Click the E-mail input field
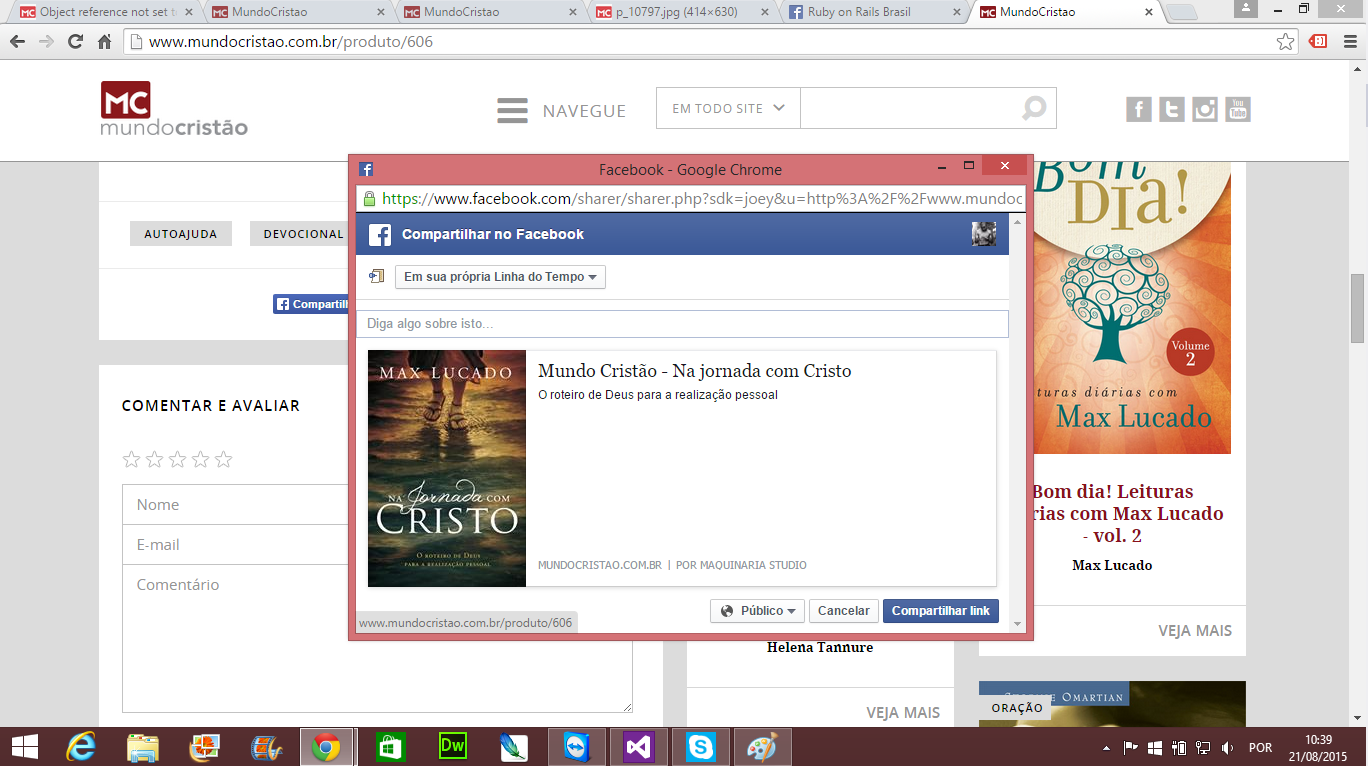This screenshot has height=766, width=1368. pyautogui.click(x=236, y=545)
